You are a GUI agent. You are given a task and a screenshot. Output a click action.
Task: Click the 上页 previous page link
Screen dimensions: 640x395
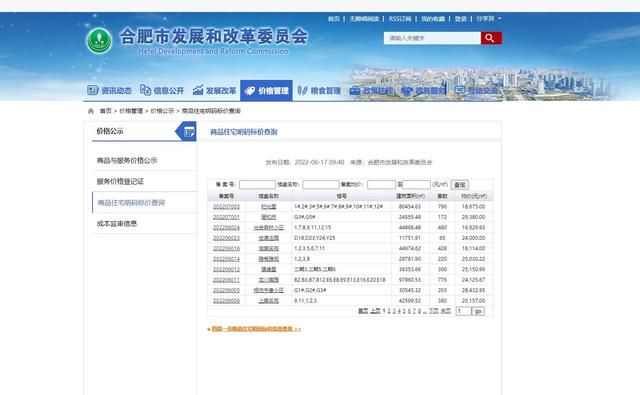[x=375, y=311]
